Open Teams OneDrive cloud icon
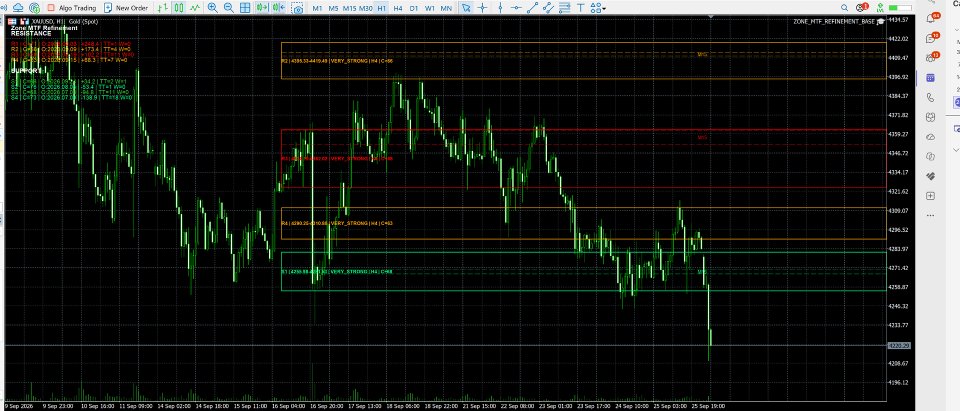960x411 pixels. click(931, 137)
